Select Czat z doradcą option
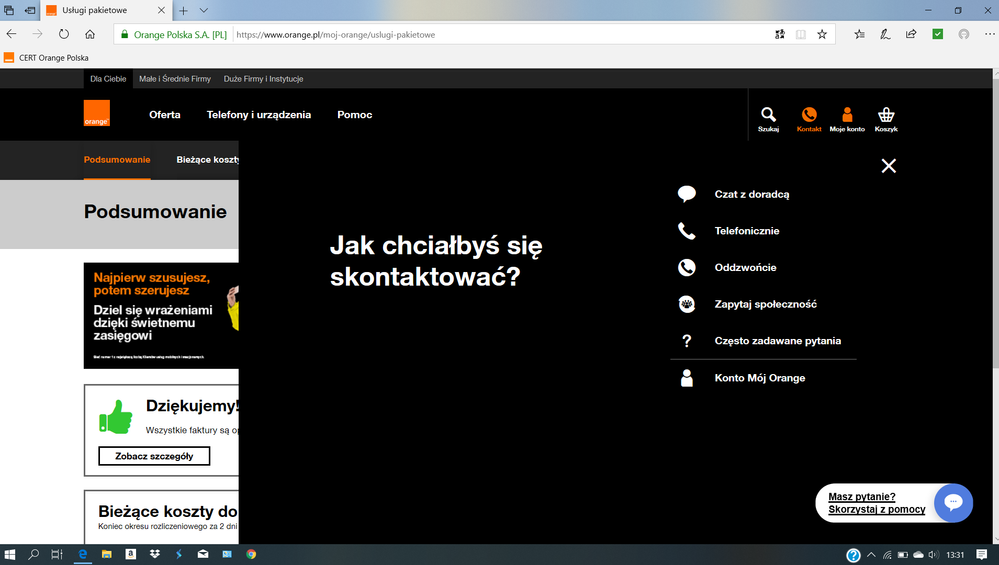This screenshot has height=565, width=999. pos(751,194)
